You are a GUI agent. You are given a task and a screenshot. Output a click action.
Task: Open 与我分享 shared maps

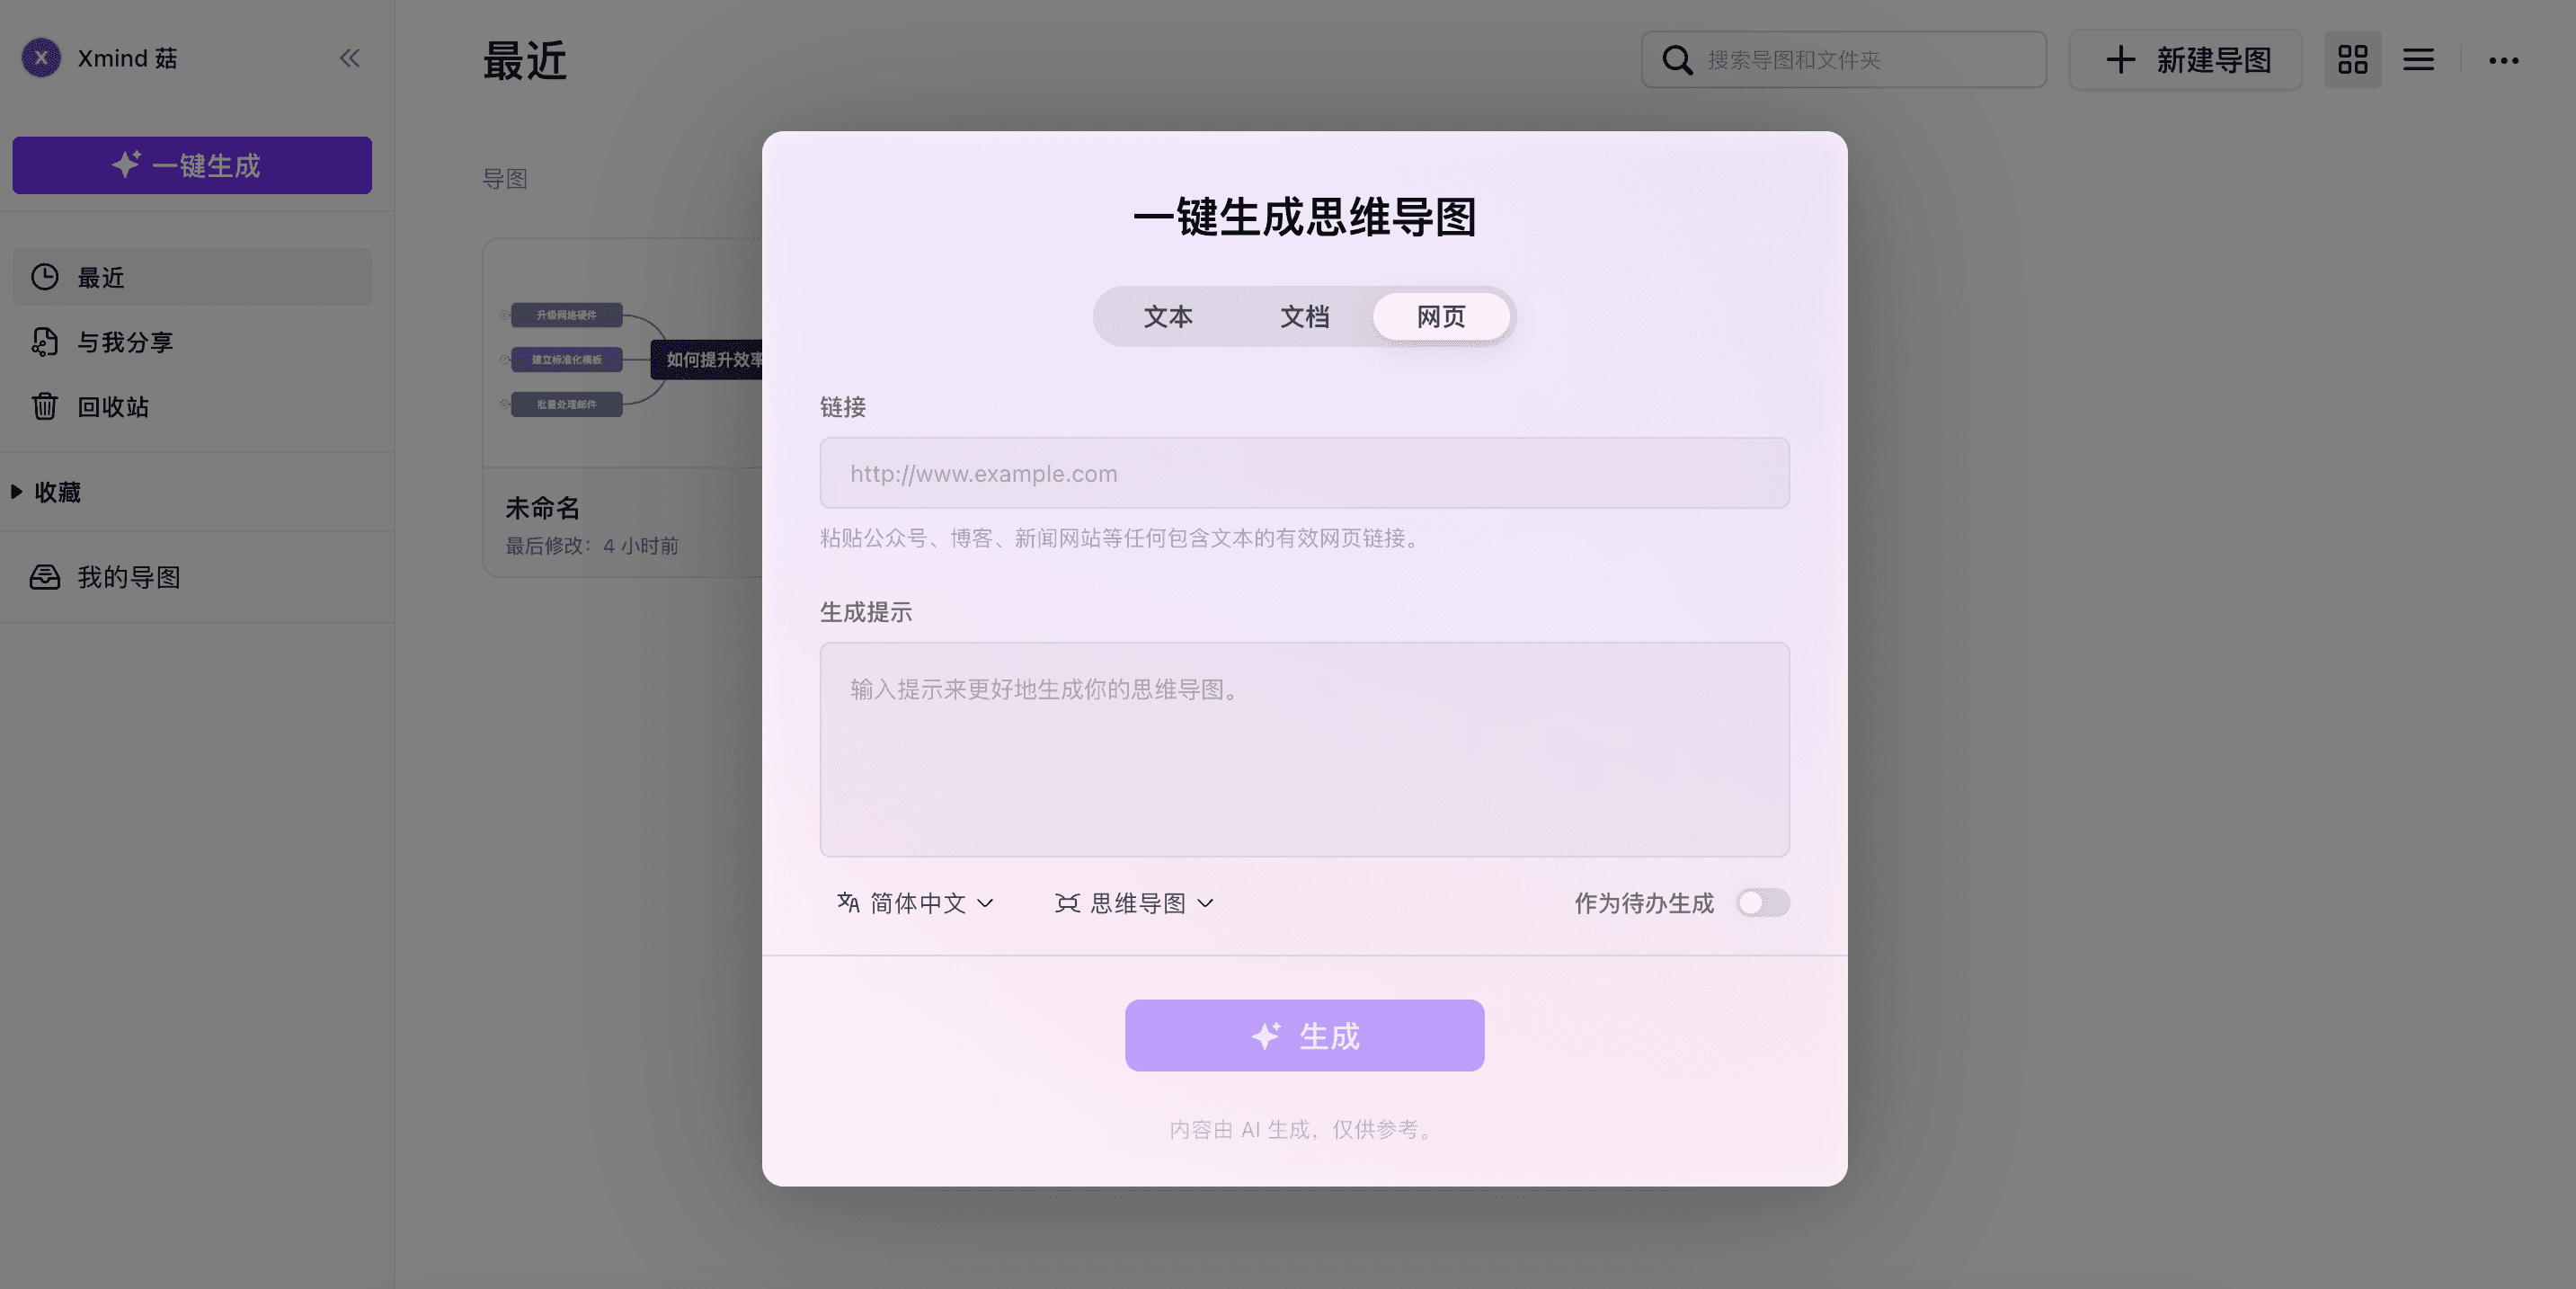coord(124,341)
